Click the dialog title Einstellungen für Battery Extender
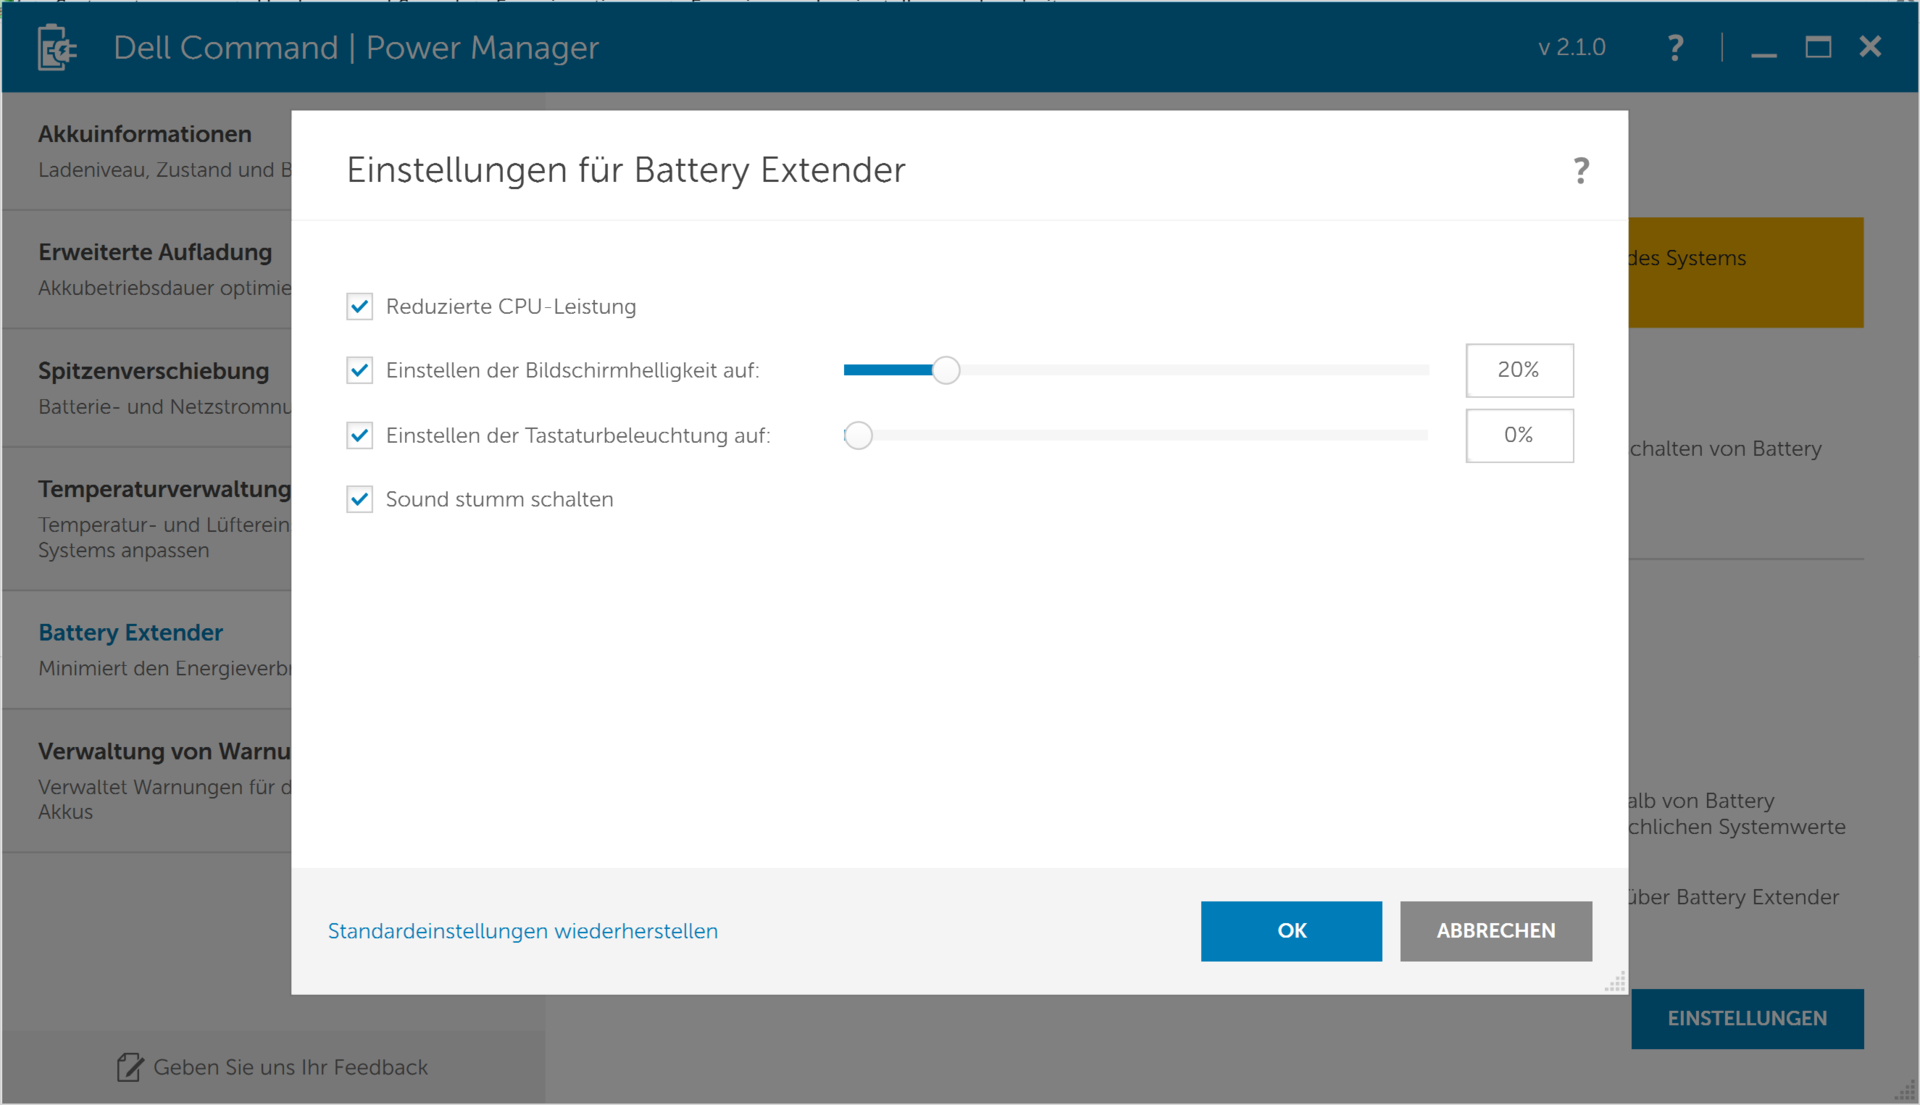The width and height of the screenshot is (1920, 1105). [626, 170]
